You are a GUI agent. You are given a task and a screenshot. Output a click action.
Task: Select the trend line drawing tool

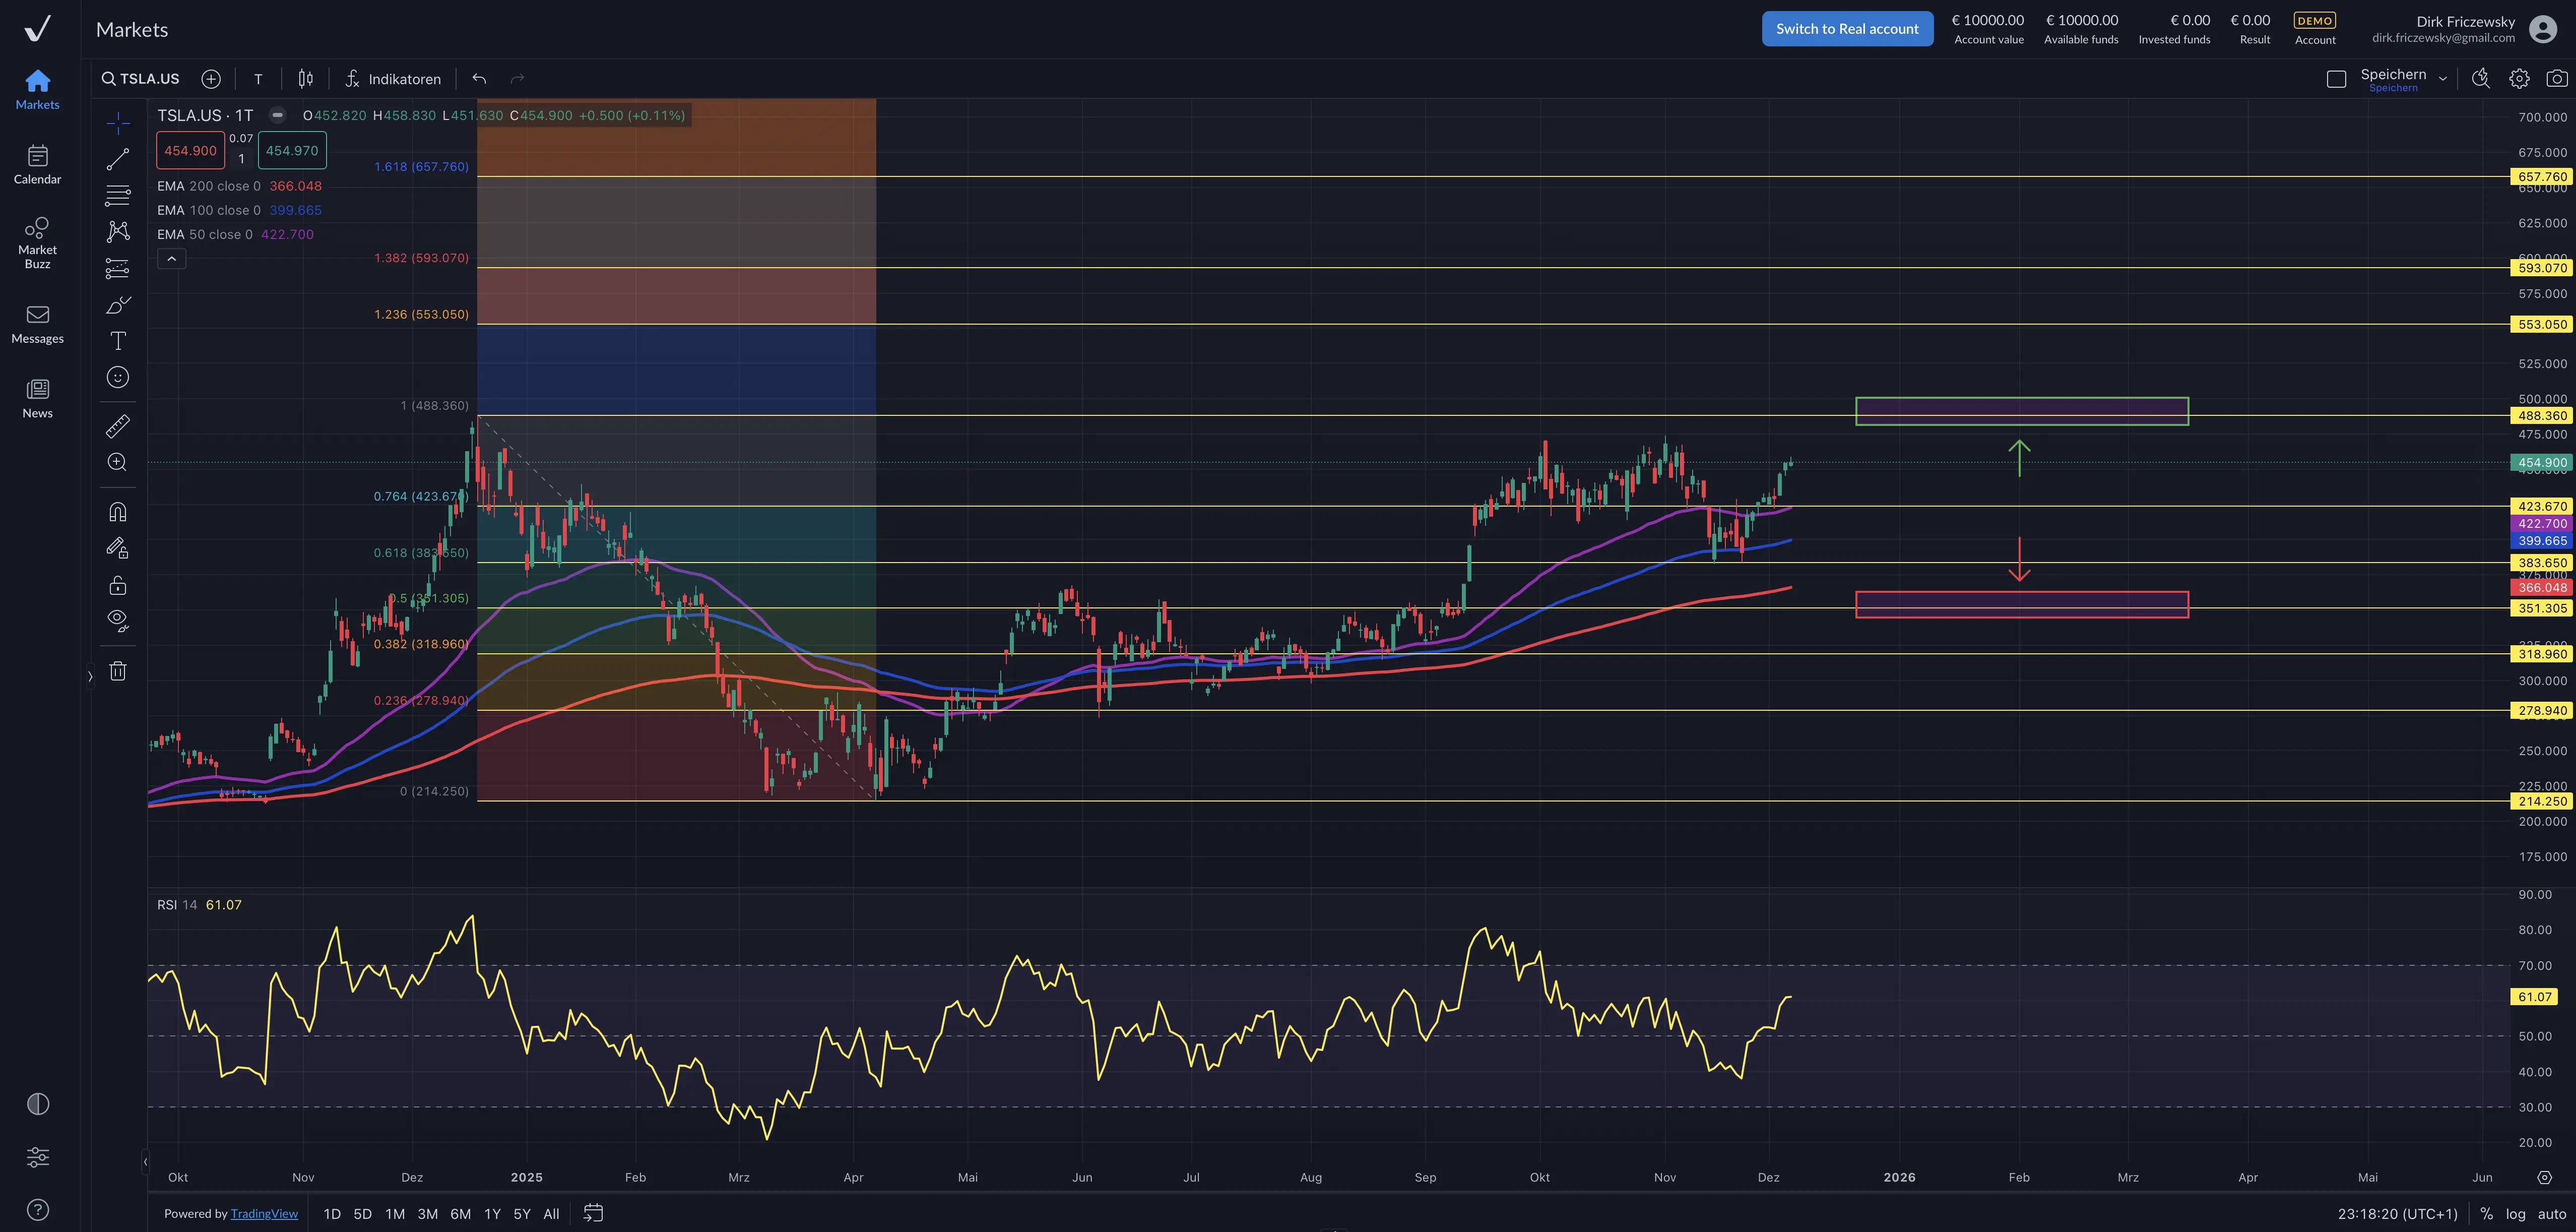118,159
